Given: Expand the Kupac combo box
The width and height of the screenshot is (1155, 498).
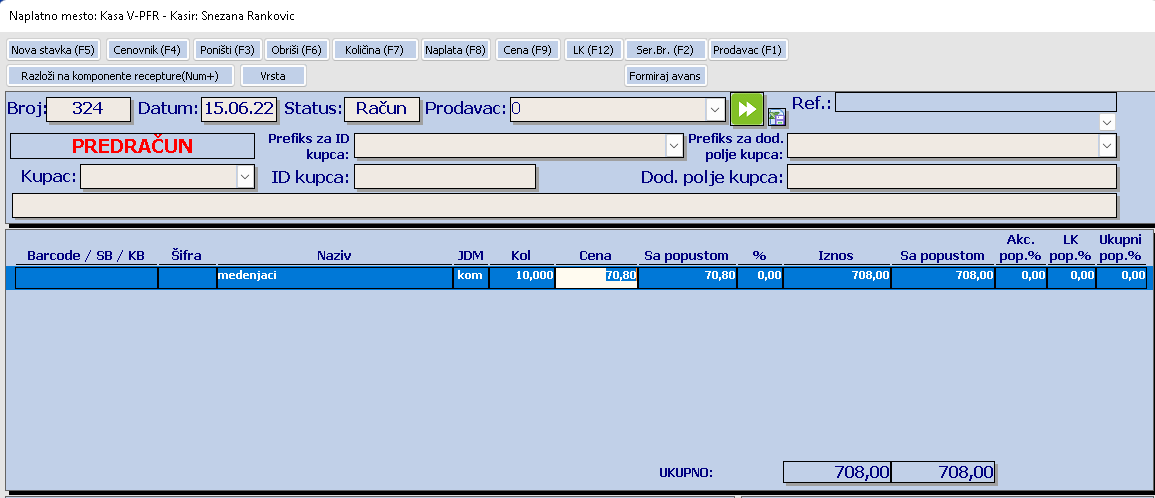Looking at the screenshot, I should pyautogui.click(x=245, y=177).
